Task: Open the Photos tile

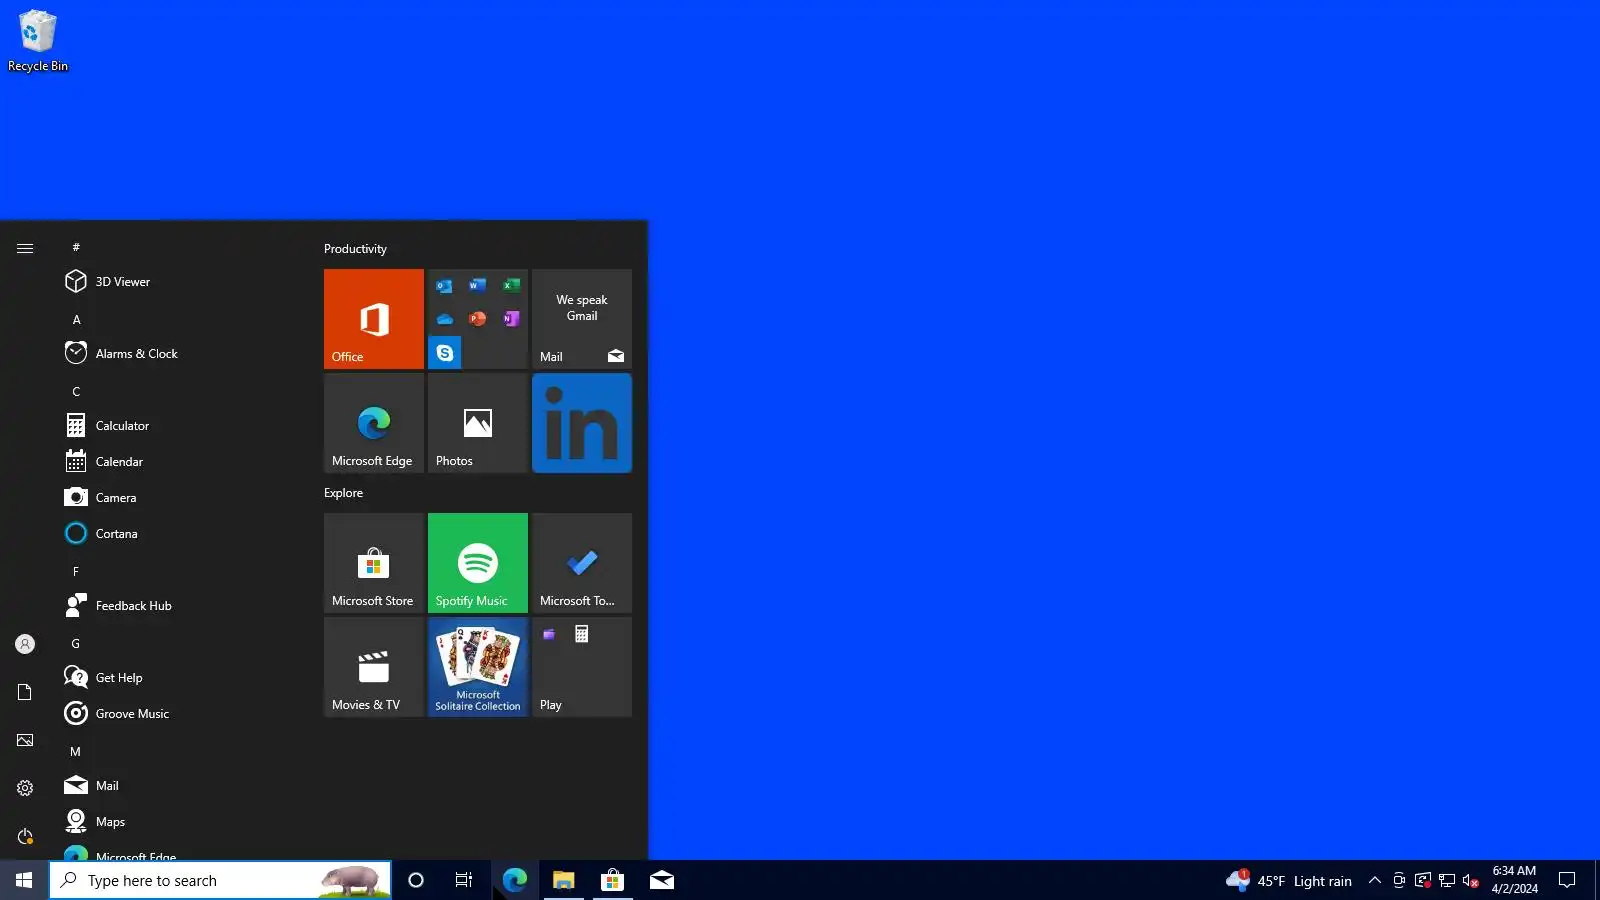Action: [x=478, y=423]
